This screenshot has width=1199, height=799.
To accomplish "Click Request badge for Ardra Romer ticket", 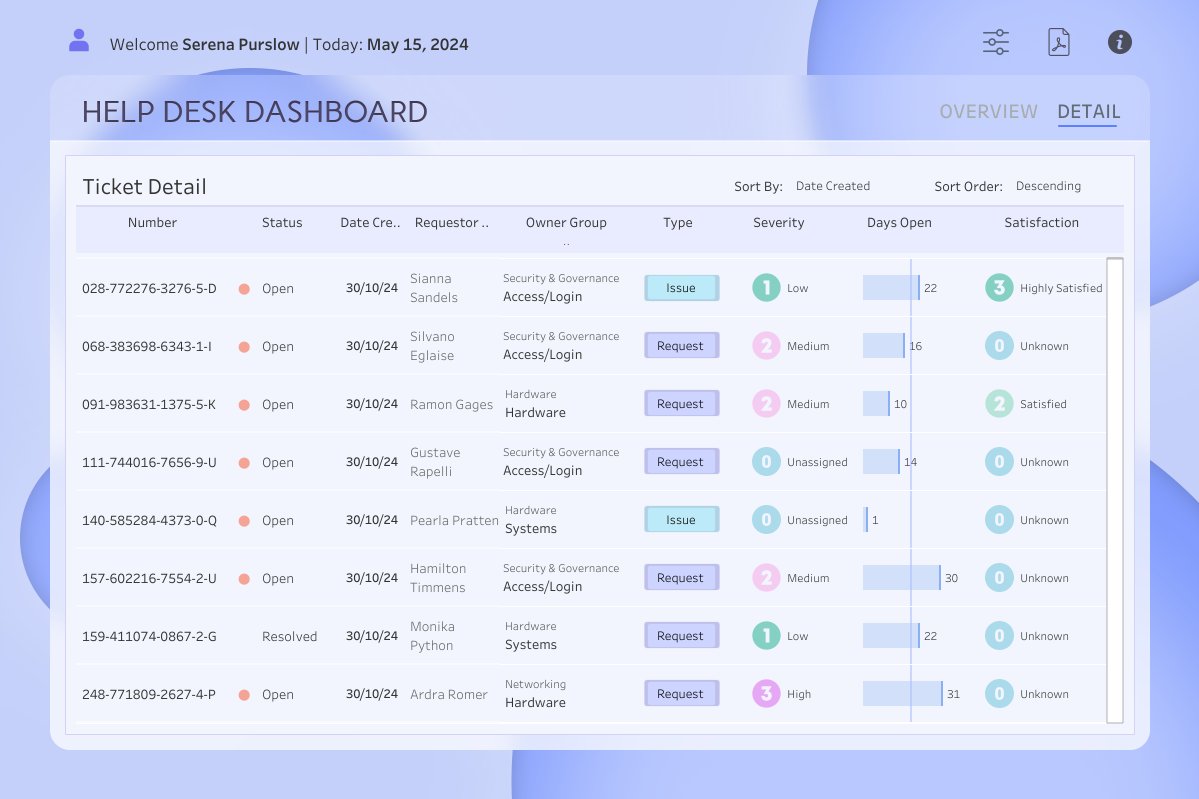I will tap(681, 694).
